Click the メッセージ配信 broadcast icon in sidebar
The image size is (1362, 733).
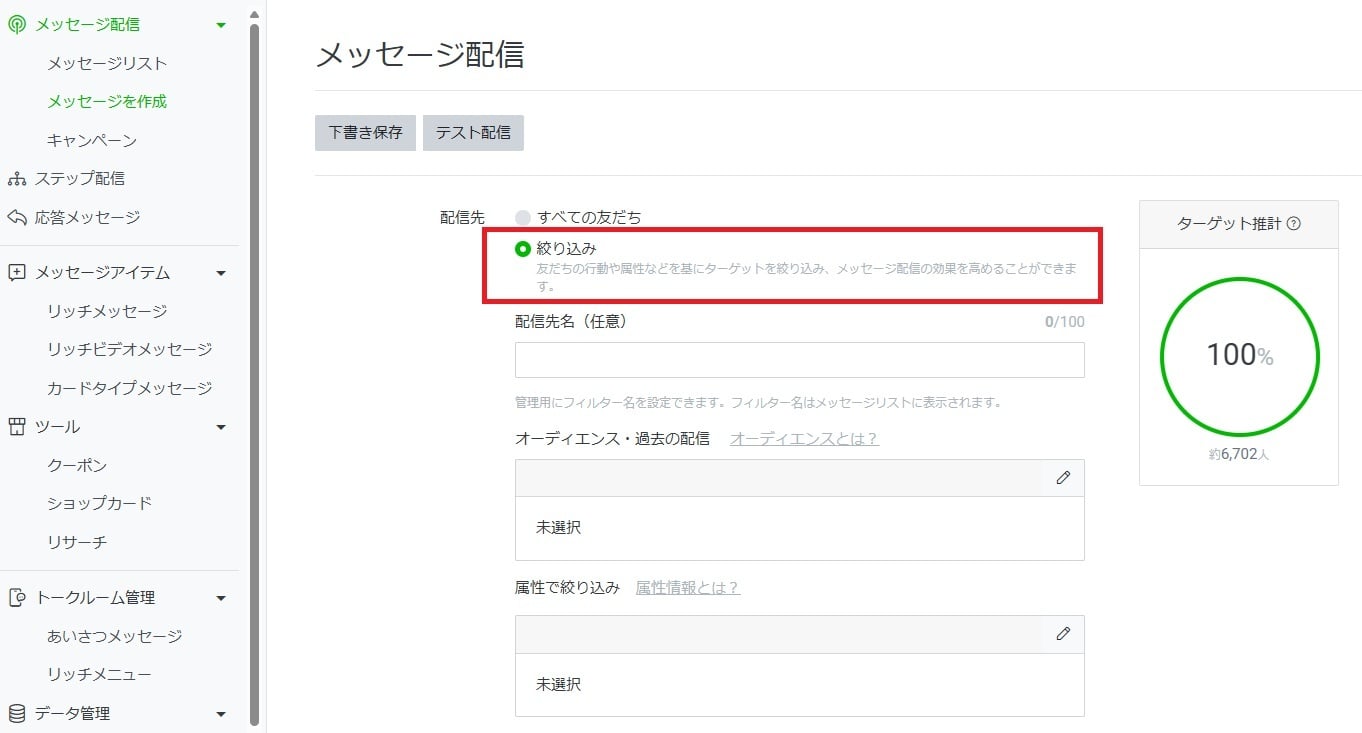tap(18, 23)
